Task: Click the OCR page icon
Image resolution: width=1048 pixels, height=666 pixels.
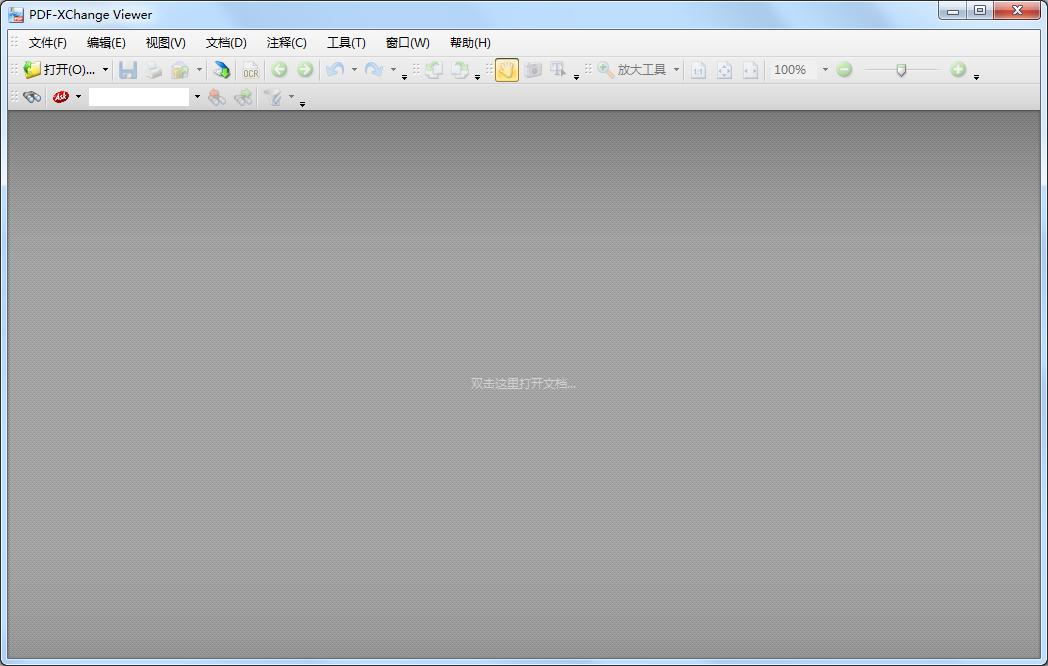Action: 251,70
